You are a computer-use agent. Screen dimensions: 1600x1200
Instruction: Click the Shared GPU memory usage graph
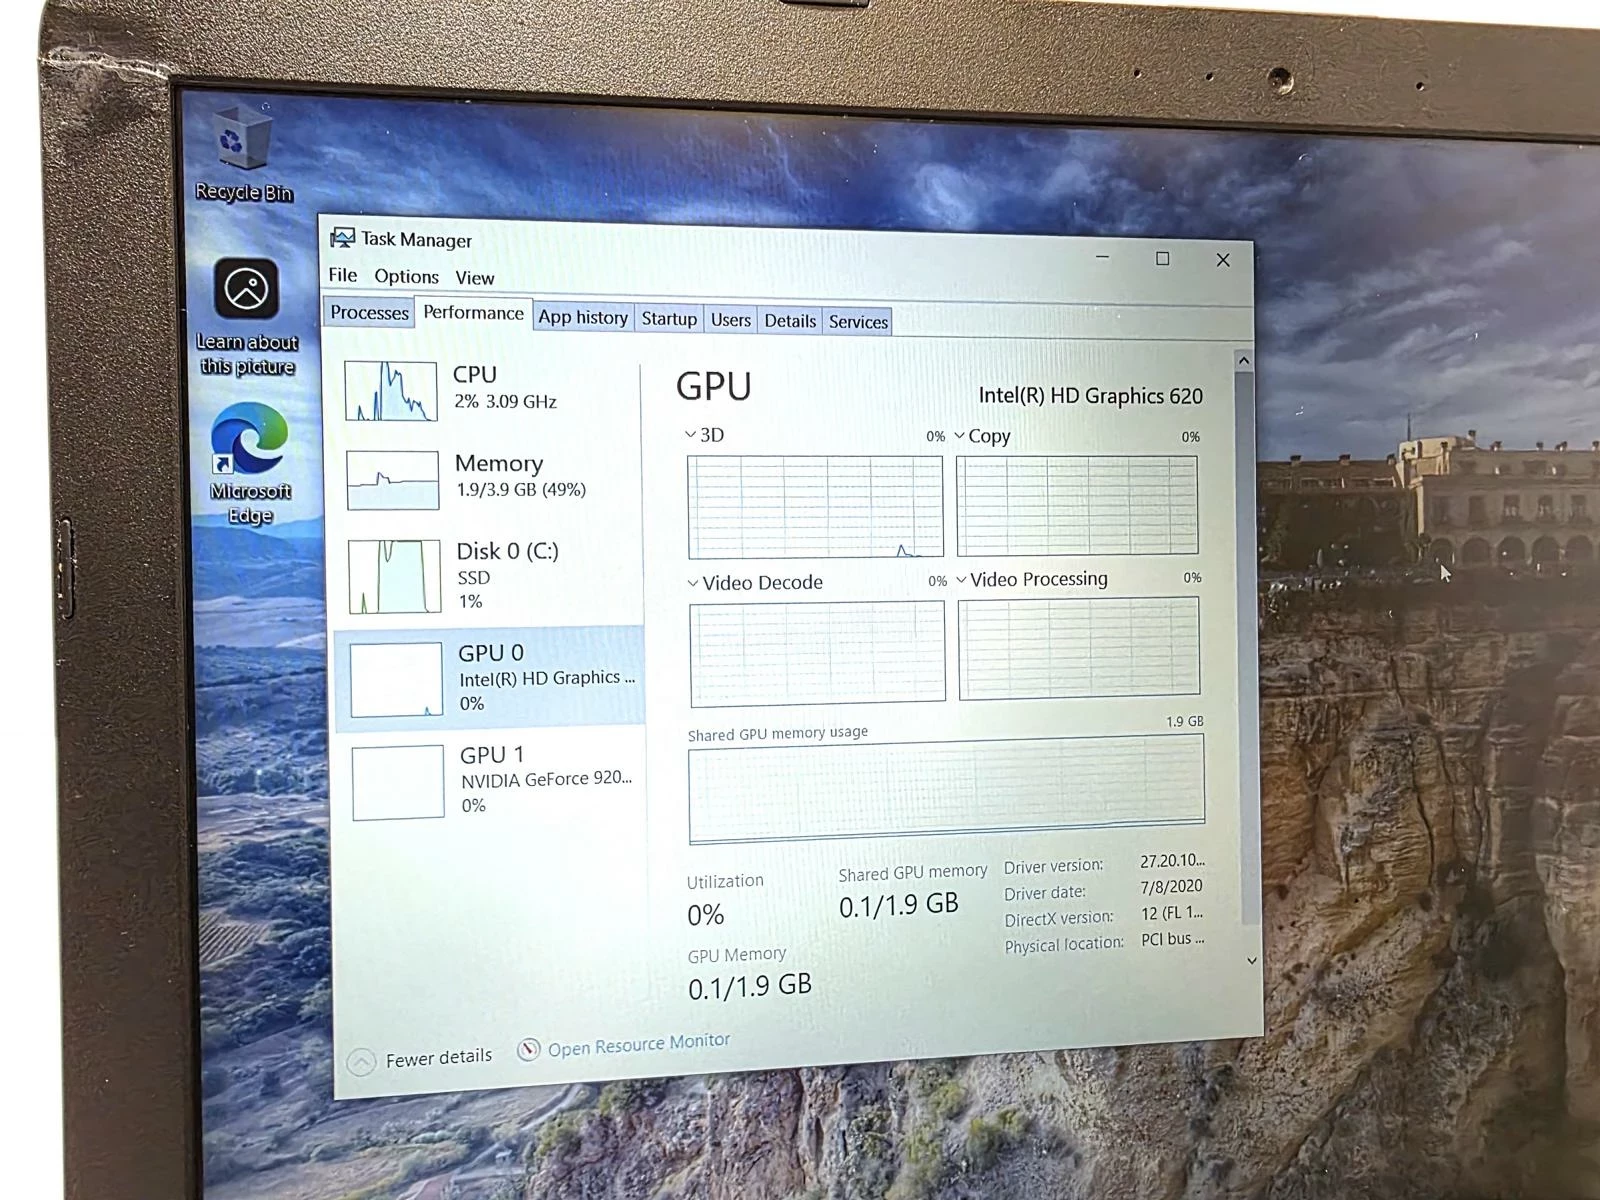pyautogui.click(x=946, y=788)
